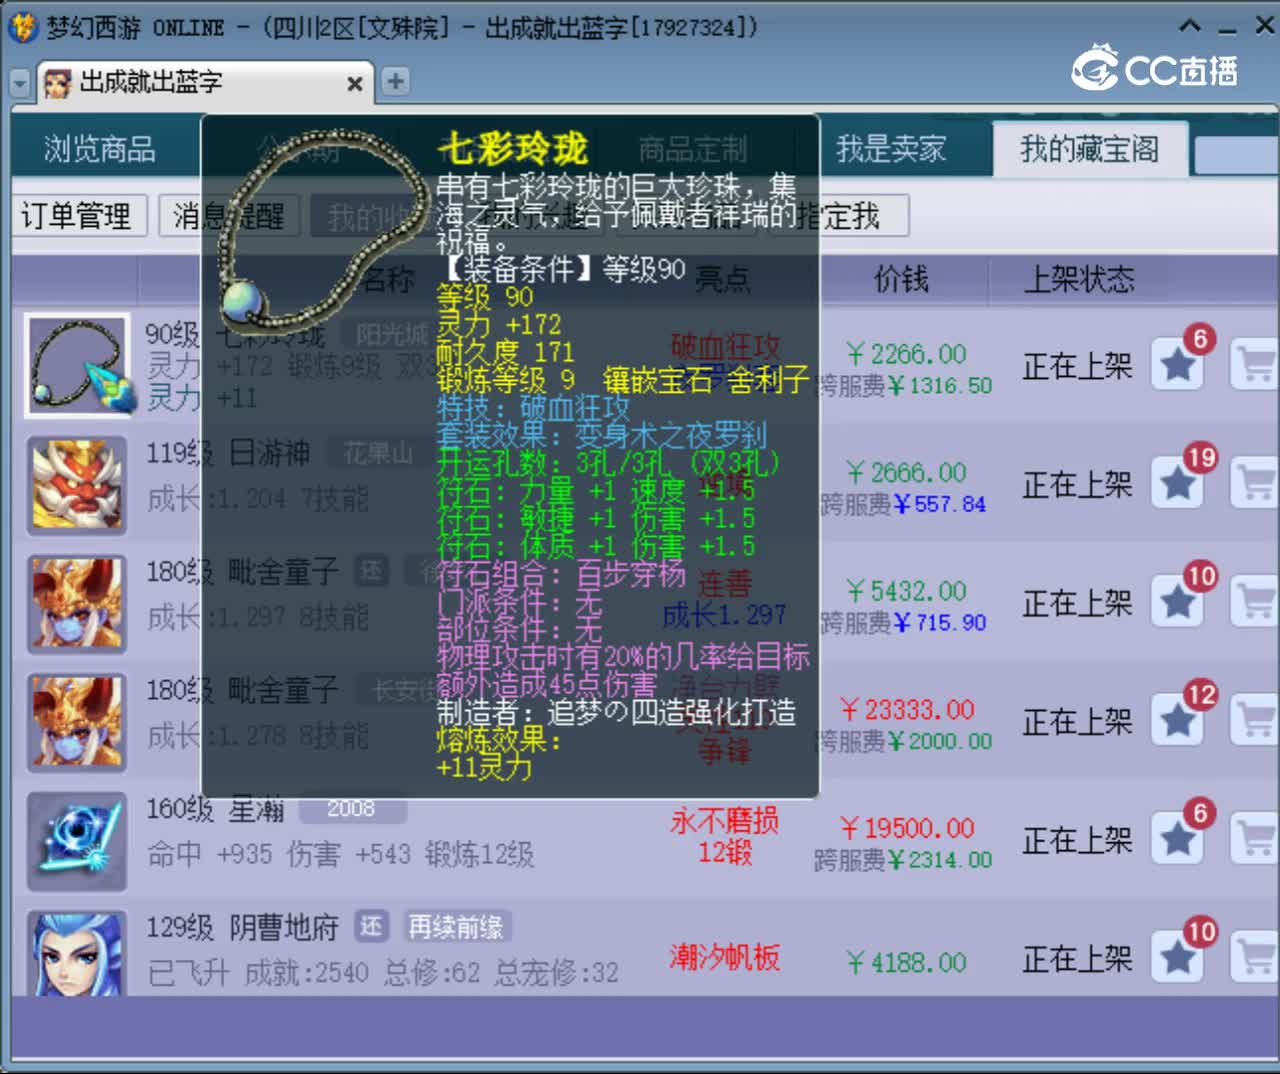Add 阴曹地府 ¥4188.00 to cart
The width and height of the screenshot is (1280, 1074).
click(x=1255, y=958)
